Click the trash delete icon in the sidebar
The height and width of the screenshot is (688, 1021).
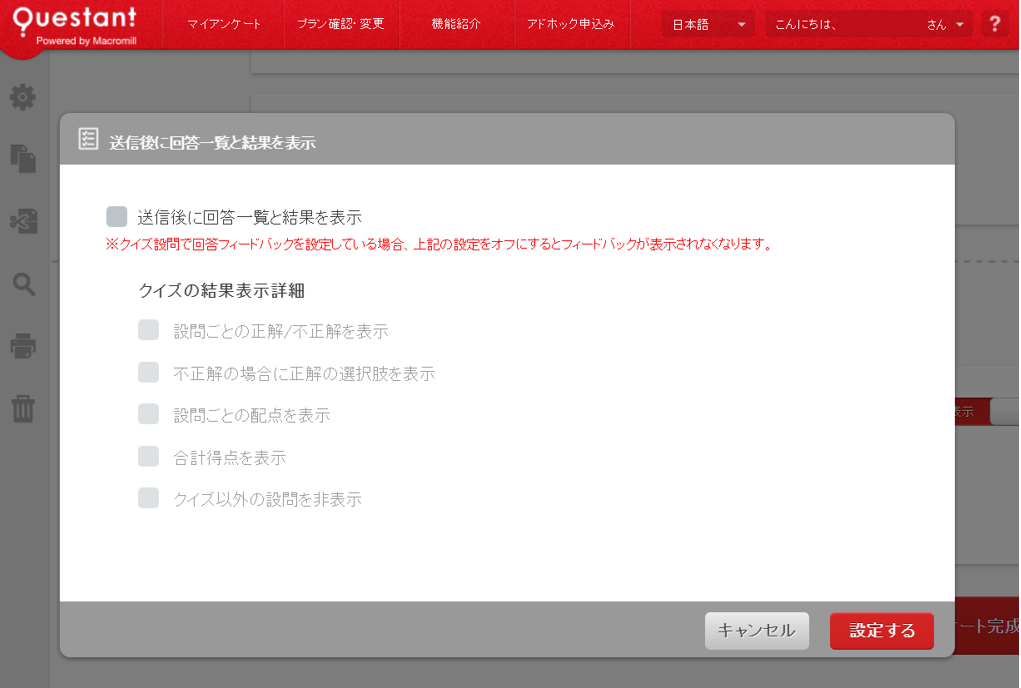tap(23, 410)
